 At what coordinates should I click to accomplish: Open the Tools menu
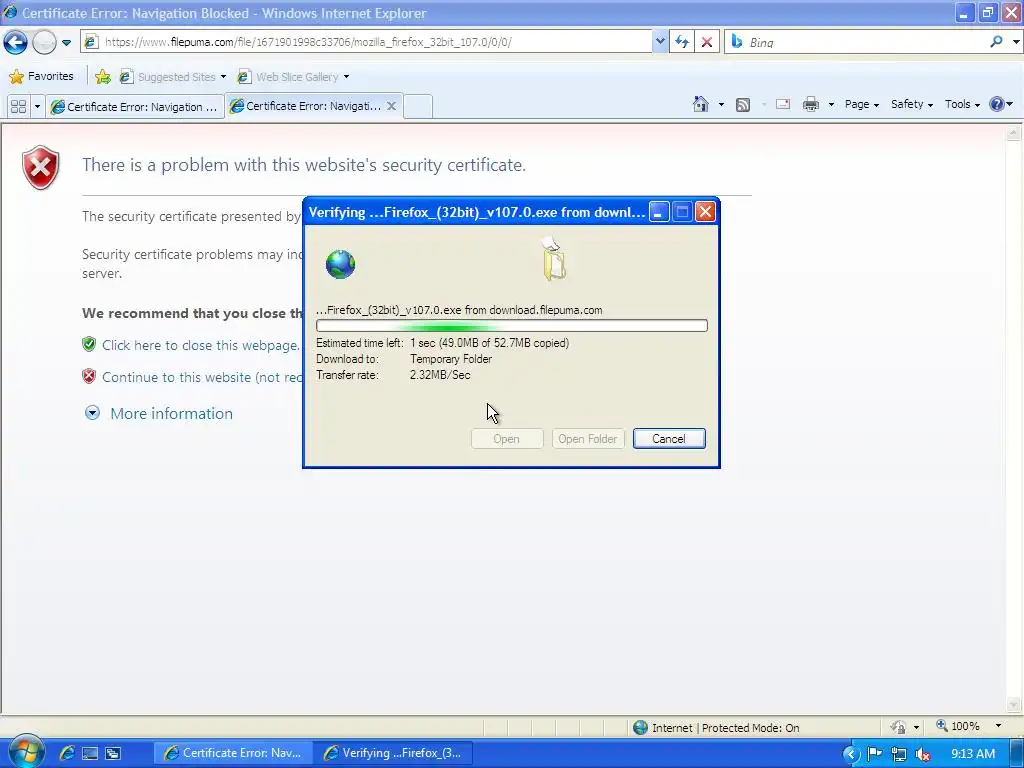(962, 104)
